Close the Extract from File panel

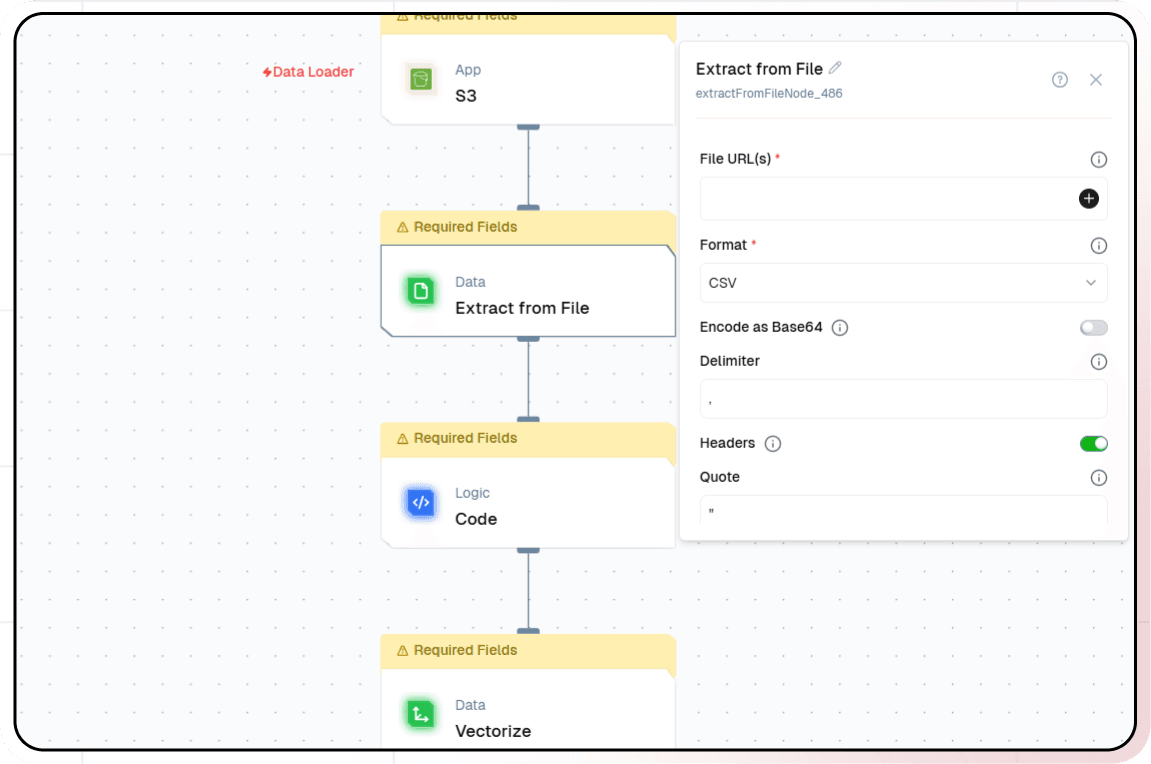coord(1096,80)
